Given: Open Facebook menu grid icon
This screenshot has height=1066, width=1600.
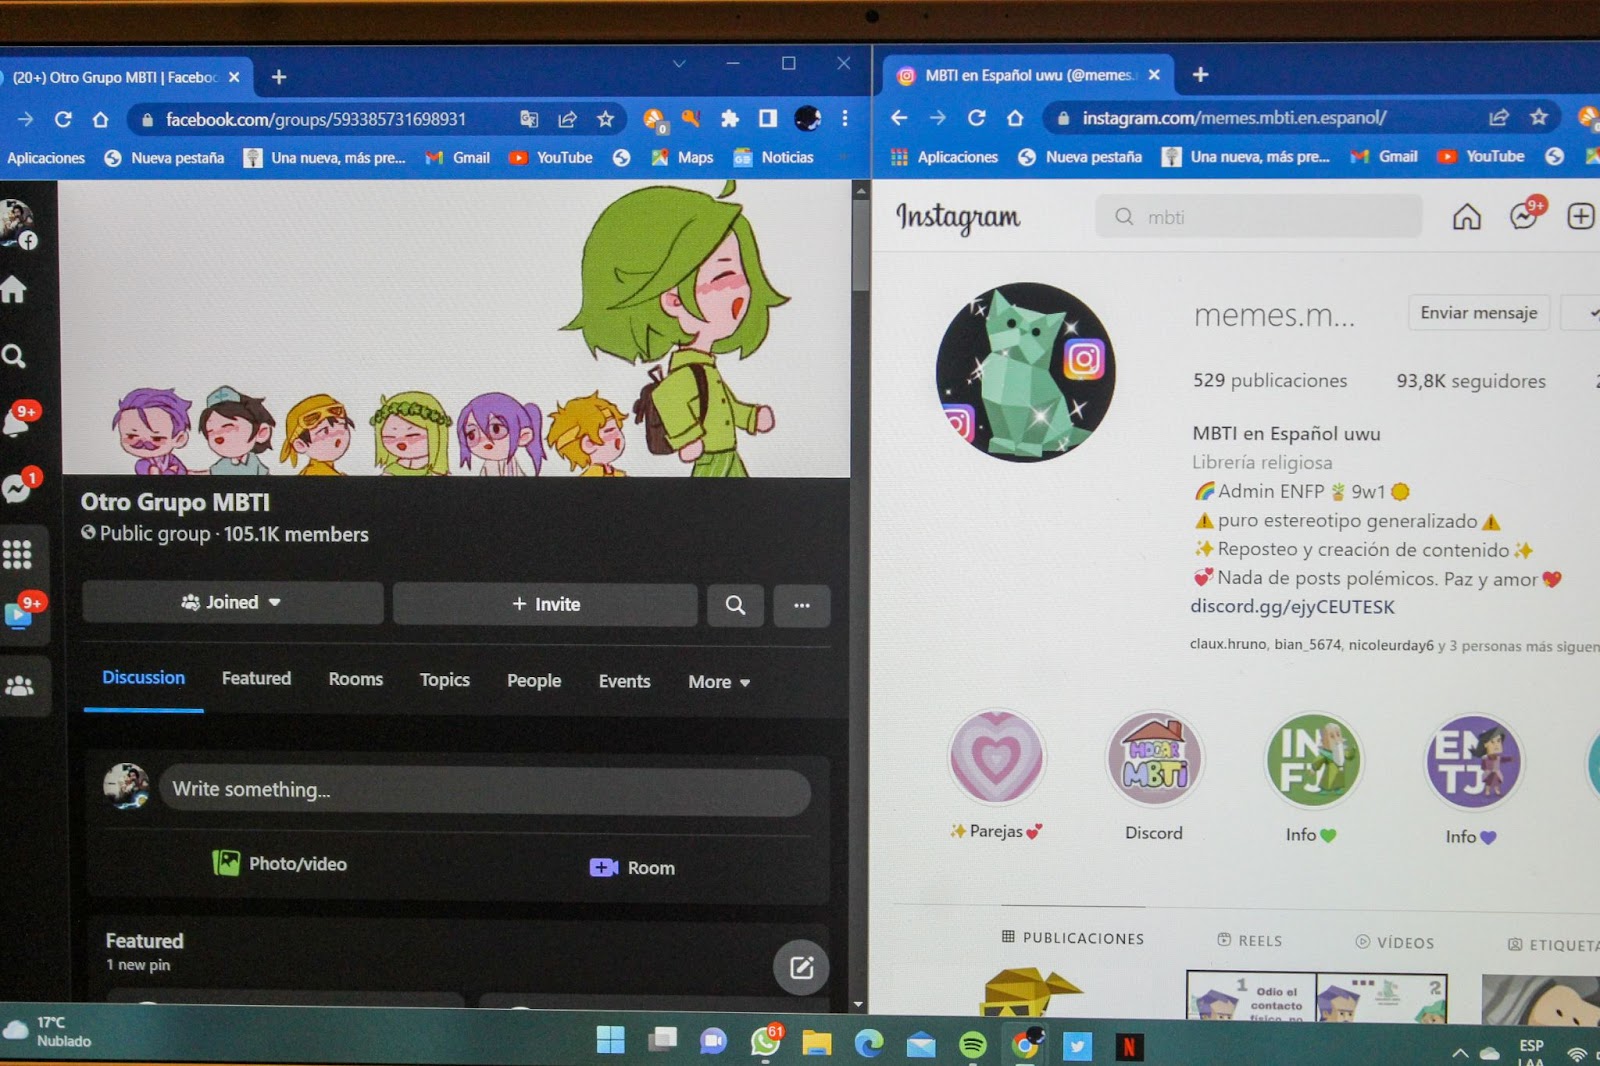Looking at the screenshot, I should coord(17,554).
